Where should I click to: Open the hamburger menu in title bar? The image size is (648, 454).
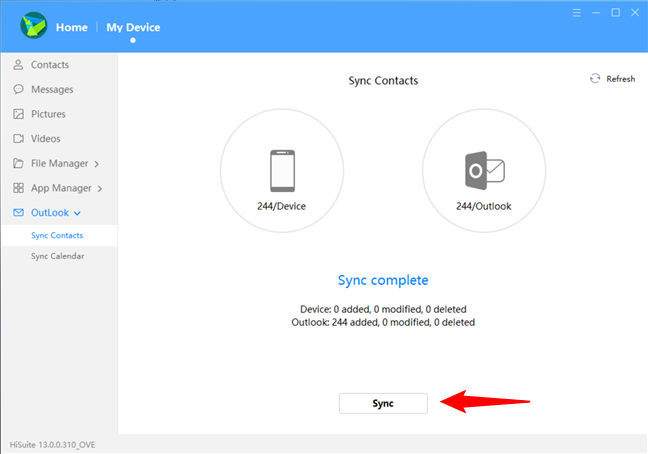pyautogui.click(x=576, y=14)
